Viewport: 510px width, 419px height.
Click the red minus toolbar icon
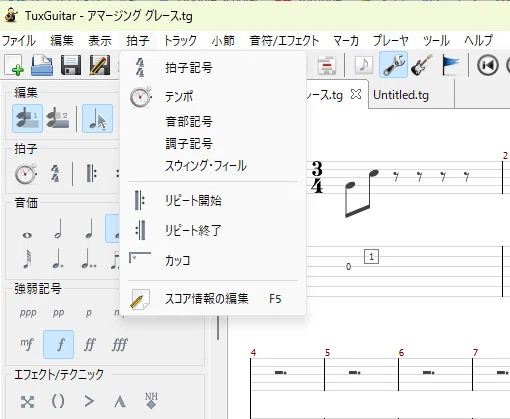[327, 65]
